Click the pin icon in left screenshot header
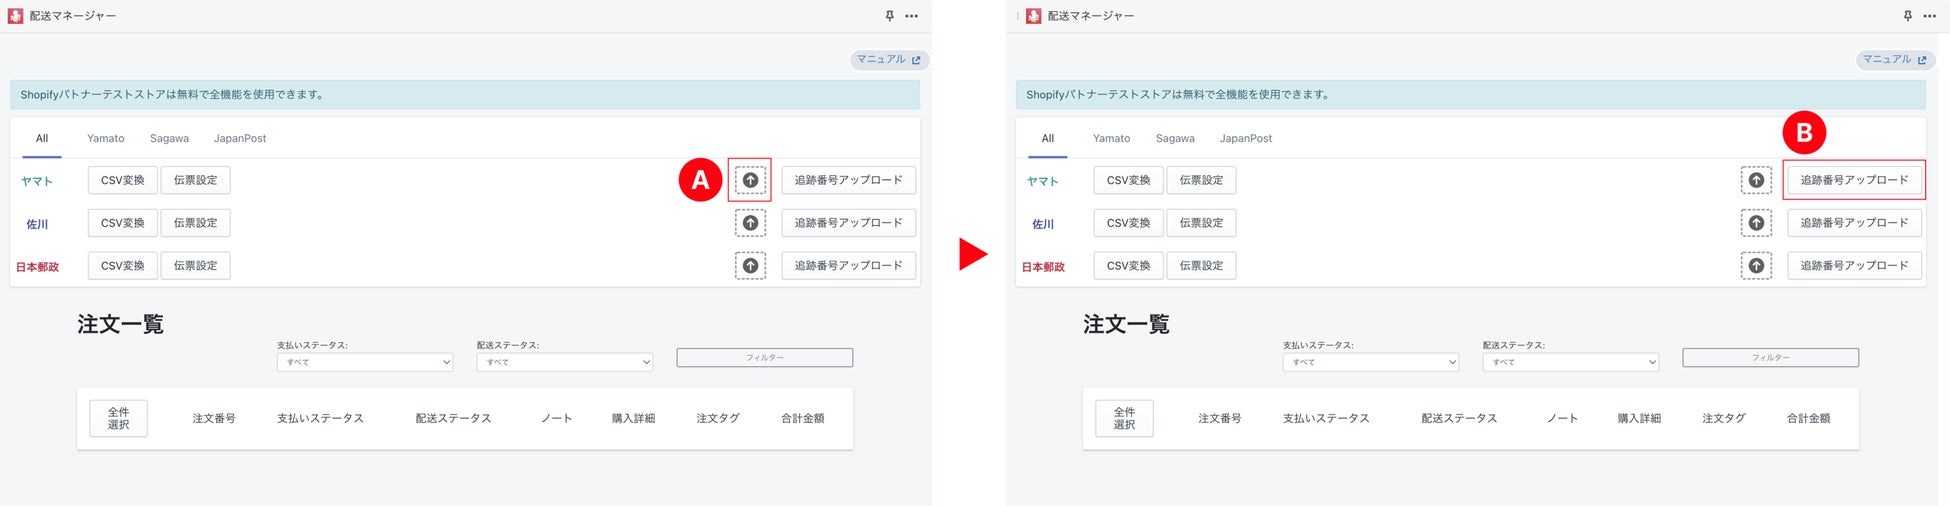This screenshot has height=506, width=1950. (x=889, y=16)
